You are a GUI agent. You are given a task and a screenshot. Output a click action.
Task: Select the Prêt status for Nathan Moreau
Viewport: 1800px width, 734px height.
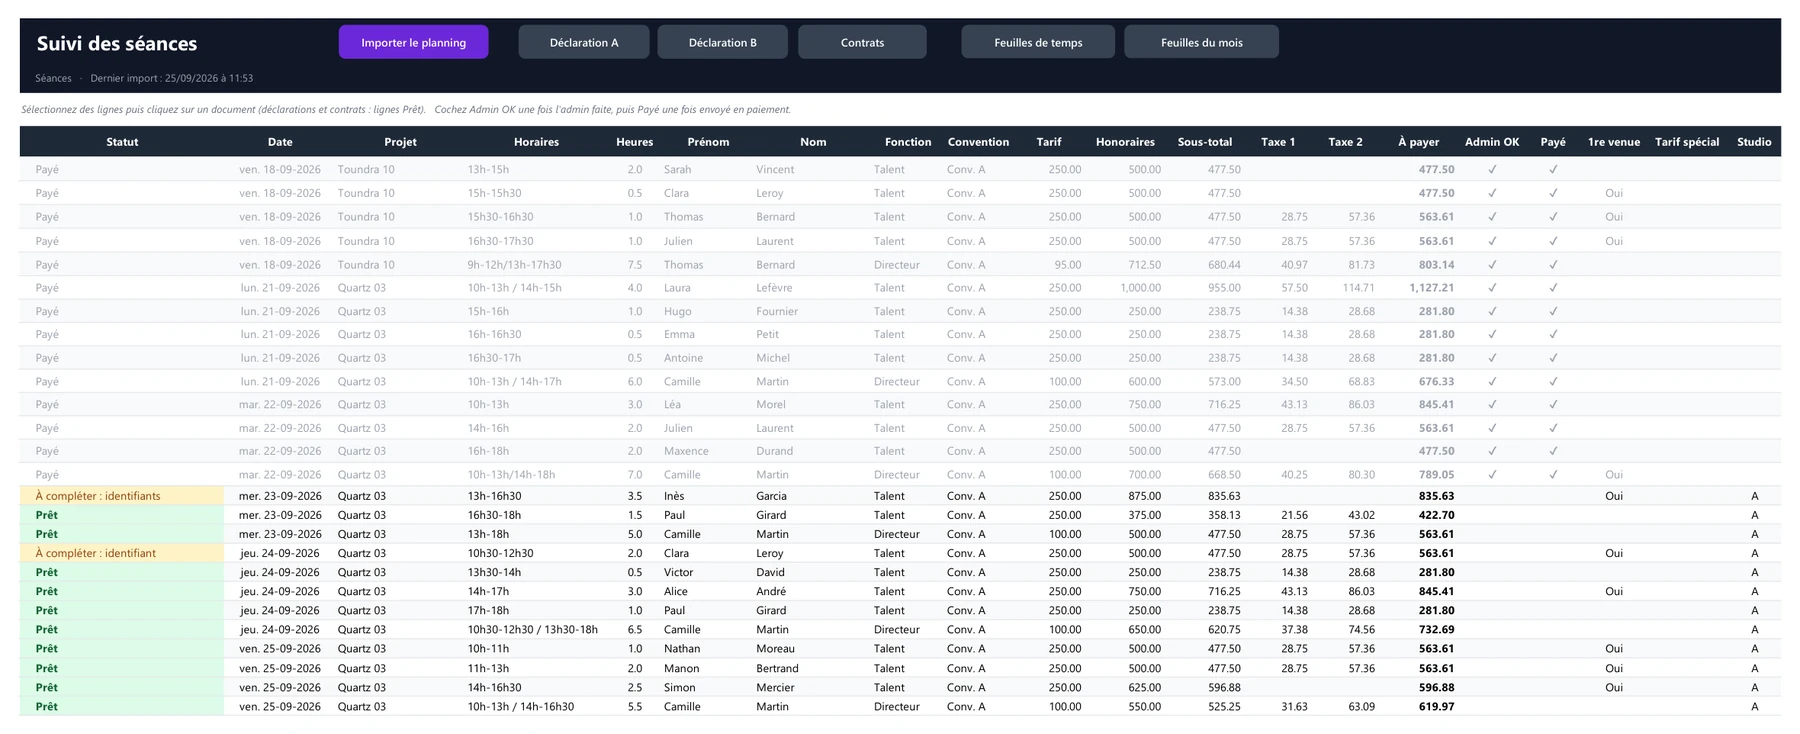tap(122, 649)
